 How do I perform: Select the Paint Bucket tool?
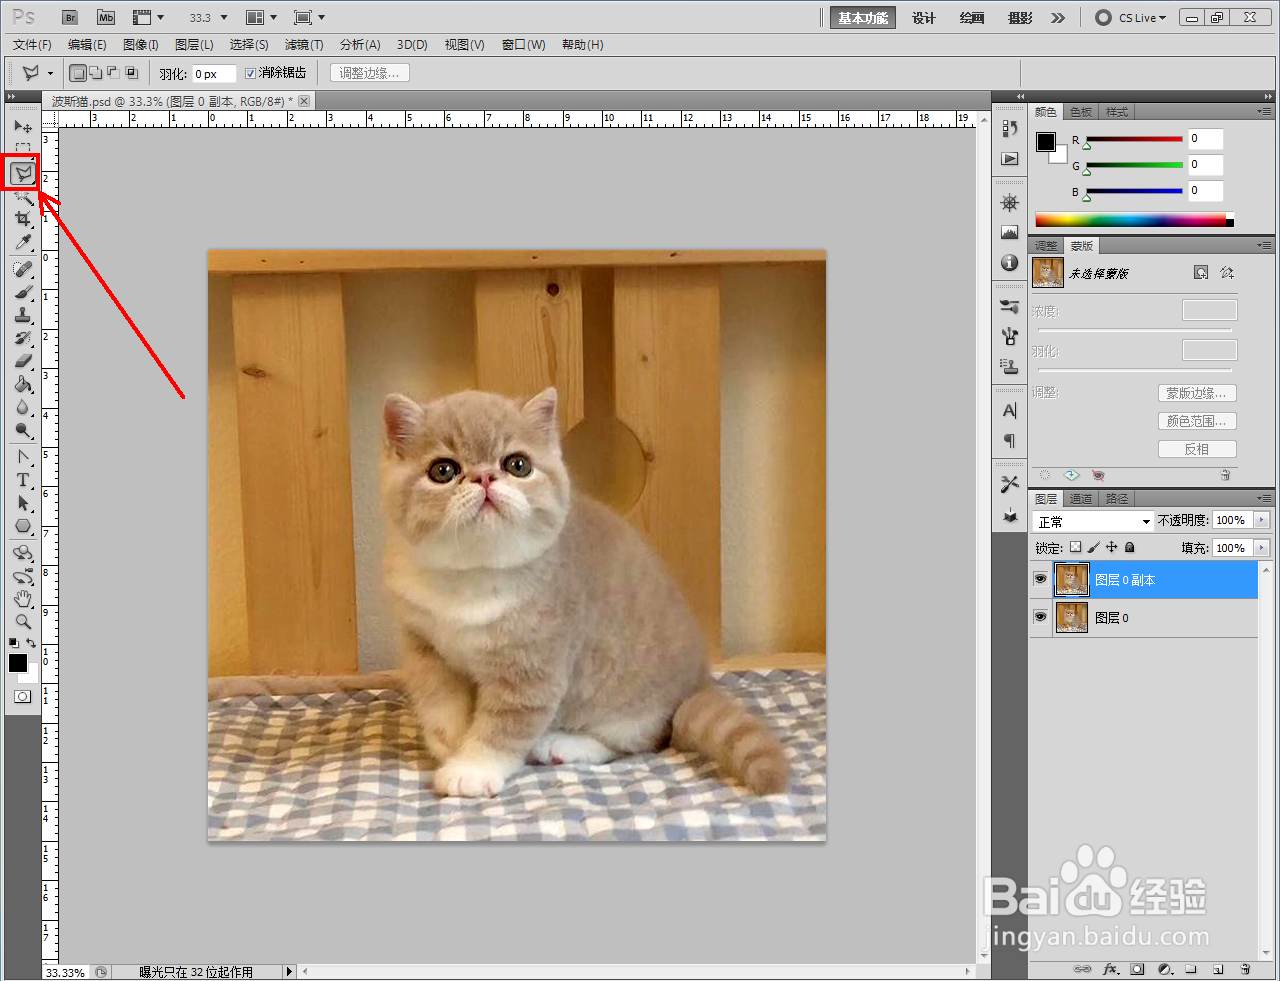[23, 385]
